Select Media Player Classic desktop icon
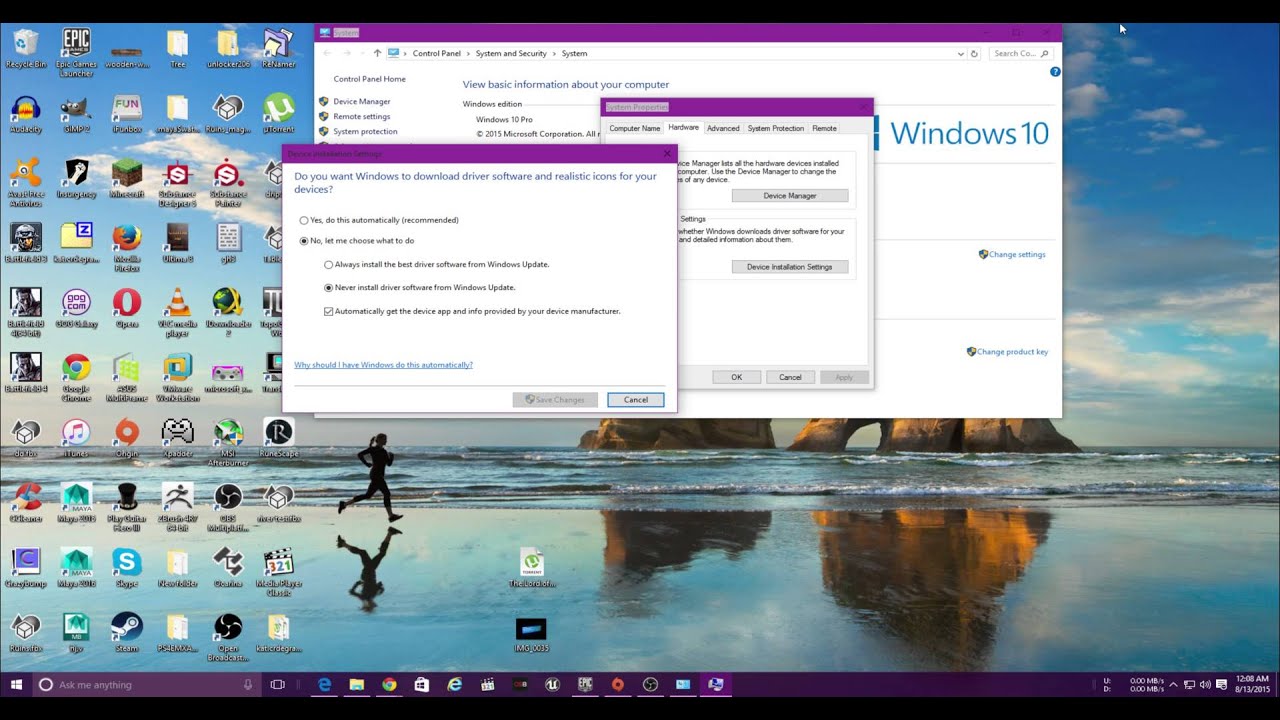 coord(278,572)
